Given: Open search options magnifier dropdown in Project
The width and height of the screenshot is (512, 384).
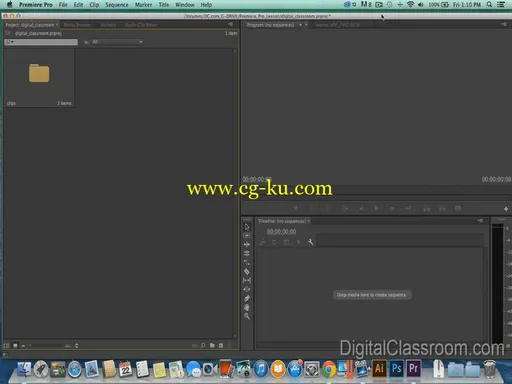Looking at the screenshot, I should click(9, 42).
